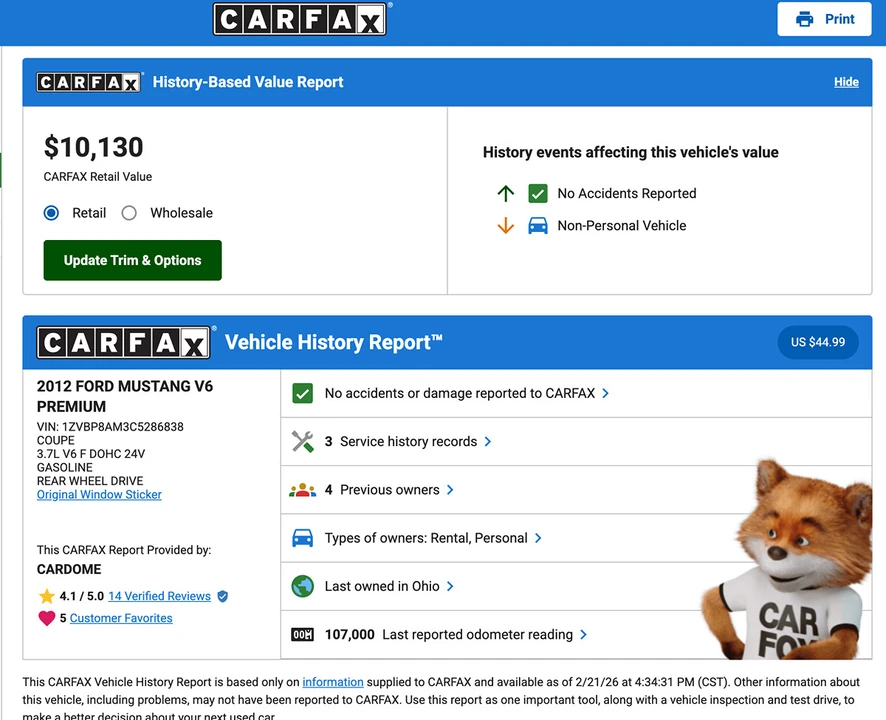Expand the Last owned in Ohio chevron

450,586
